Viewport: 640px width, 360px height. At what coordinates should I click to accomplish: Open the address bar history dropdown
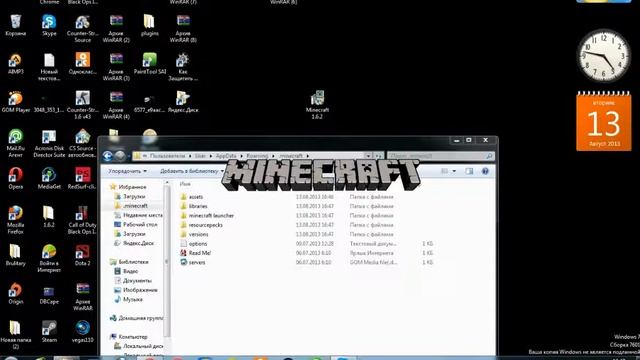click(368, 156)
